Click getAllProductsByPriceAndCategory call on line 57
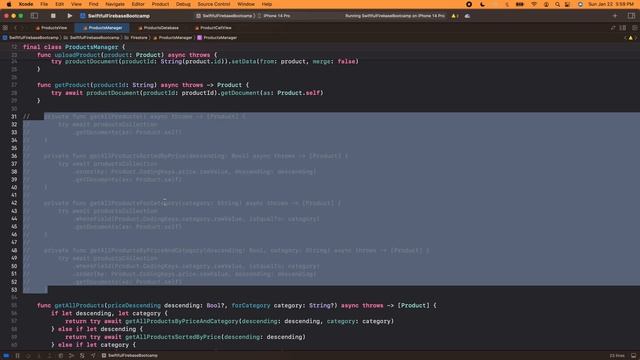This screenshot has height=360, width=640. click(x=181, y=321)
